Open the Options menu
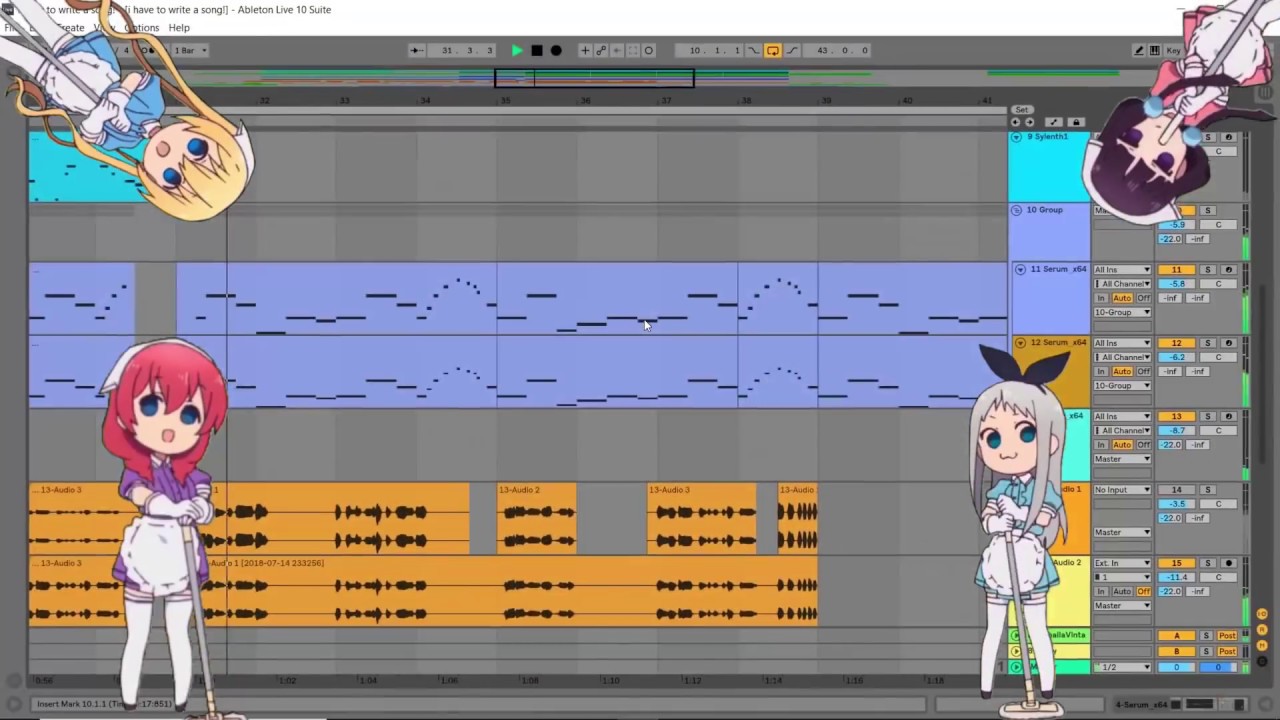1280x720 pixels. (141, 28)
